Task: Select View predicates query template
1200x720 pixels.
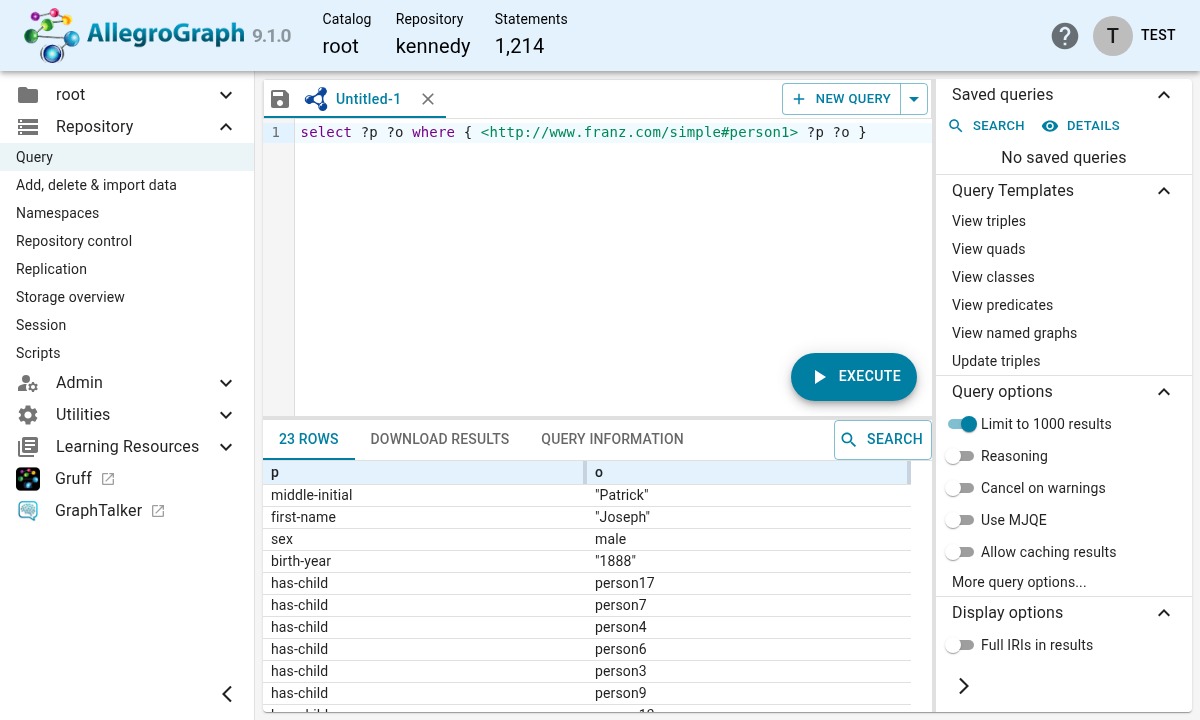Action: [1002, 305]
